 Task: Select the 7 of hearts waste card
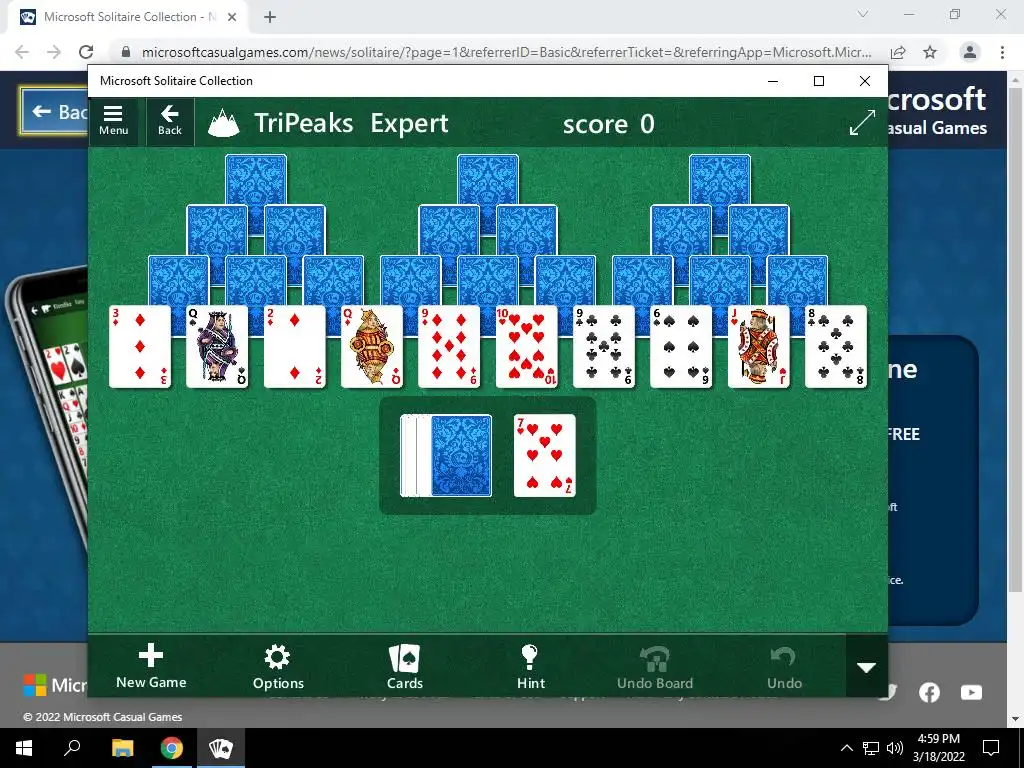click(x=545, y=455)
